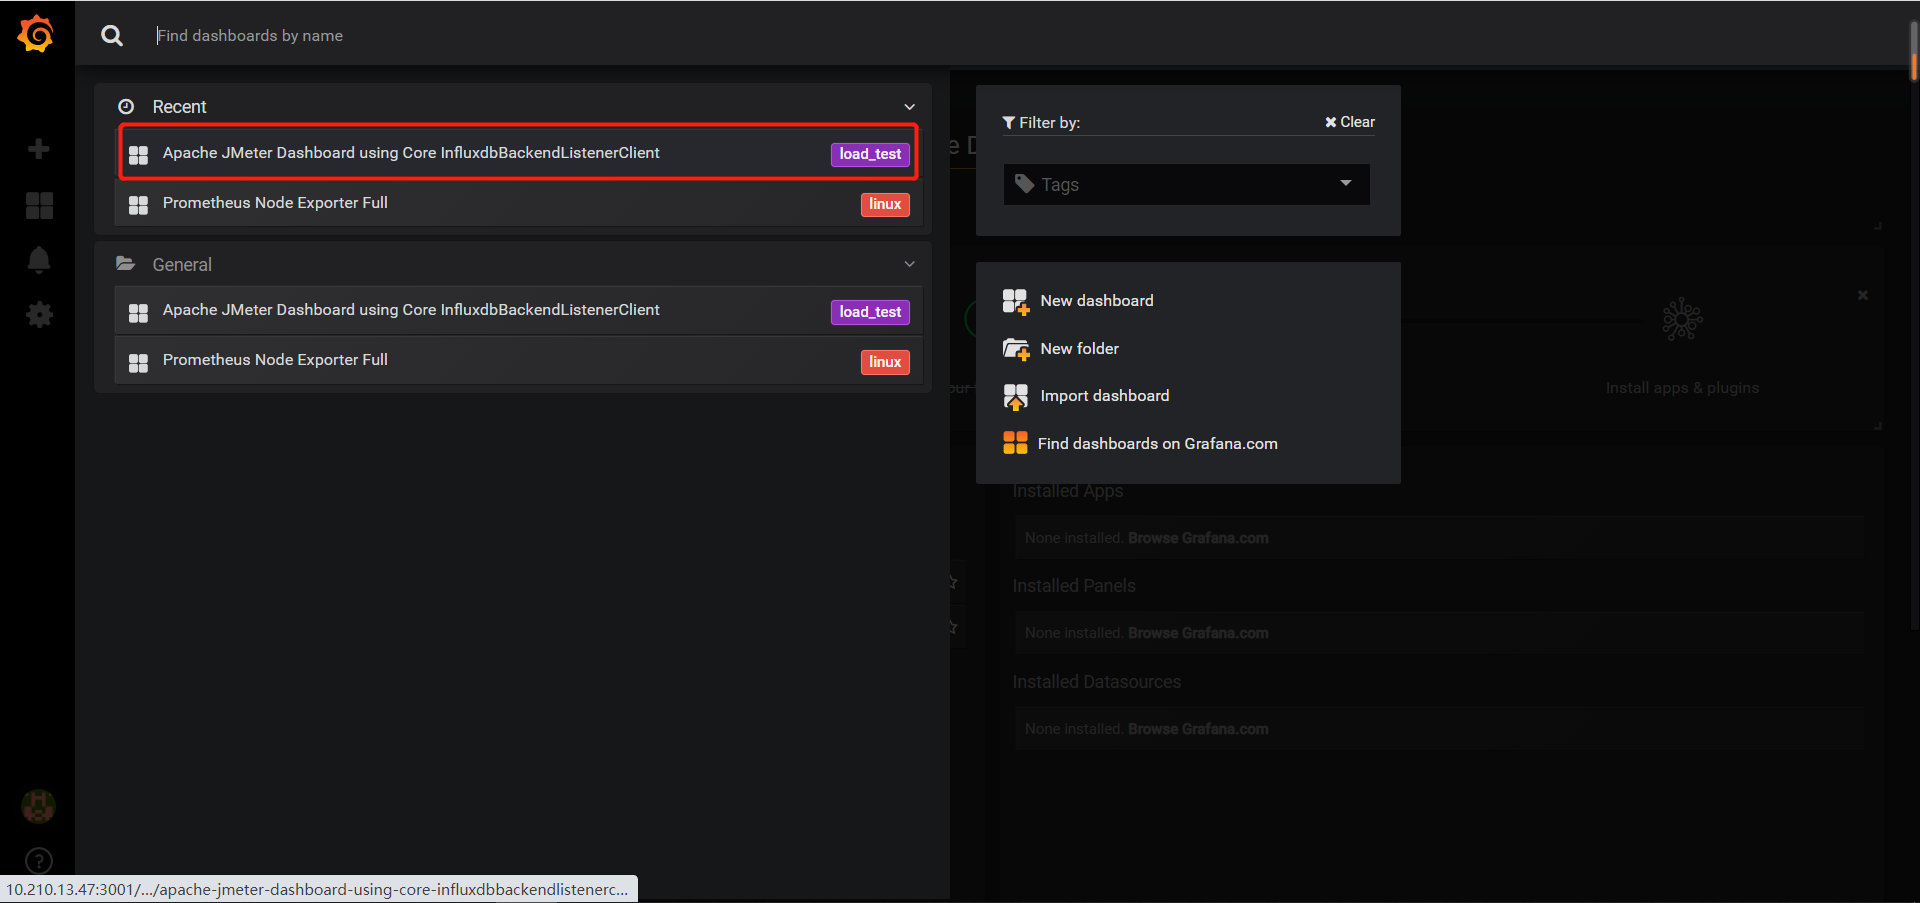Image resolution: width=1920 pixels, height=903 pixels.
Task: Open the Tags filter dropdown
Action: (x=1186, y=184)
